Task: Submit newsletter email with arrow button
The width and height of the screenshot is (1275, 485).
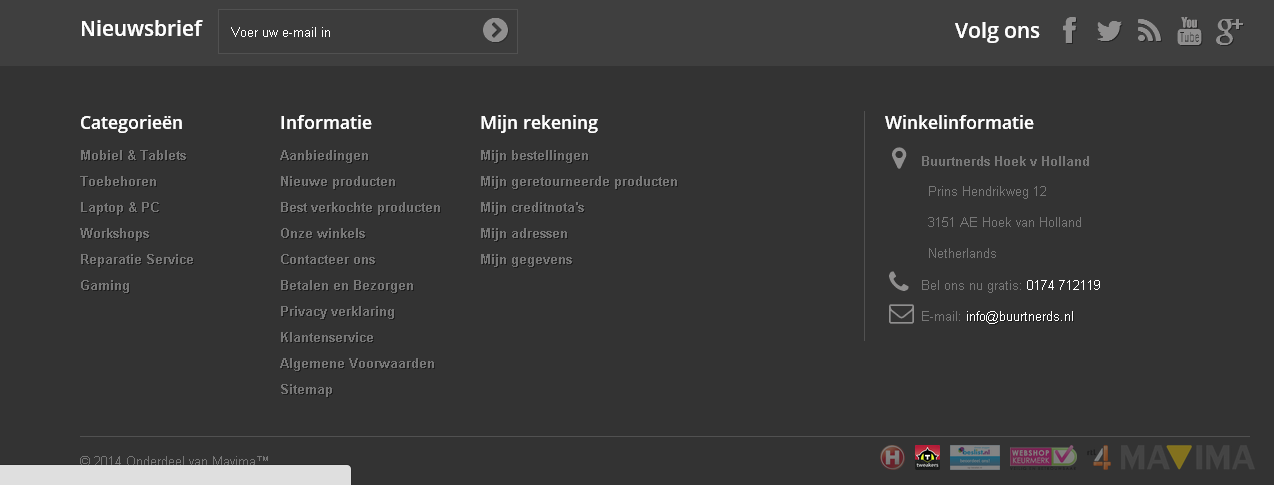Action: click(495, 31)
